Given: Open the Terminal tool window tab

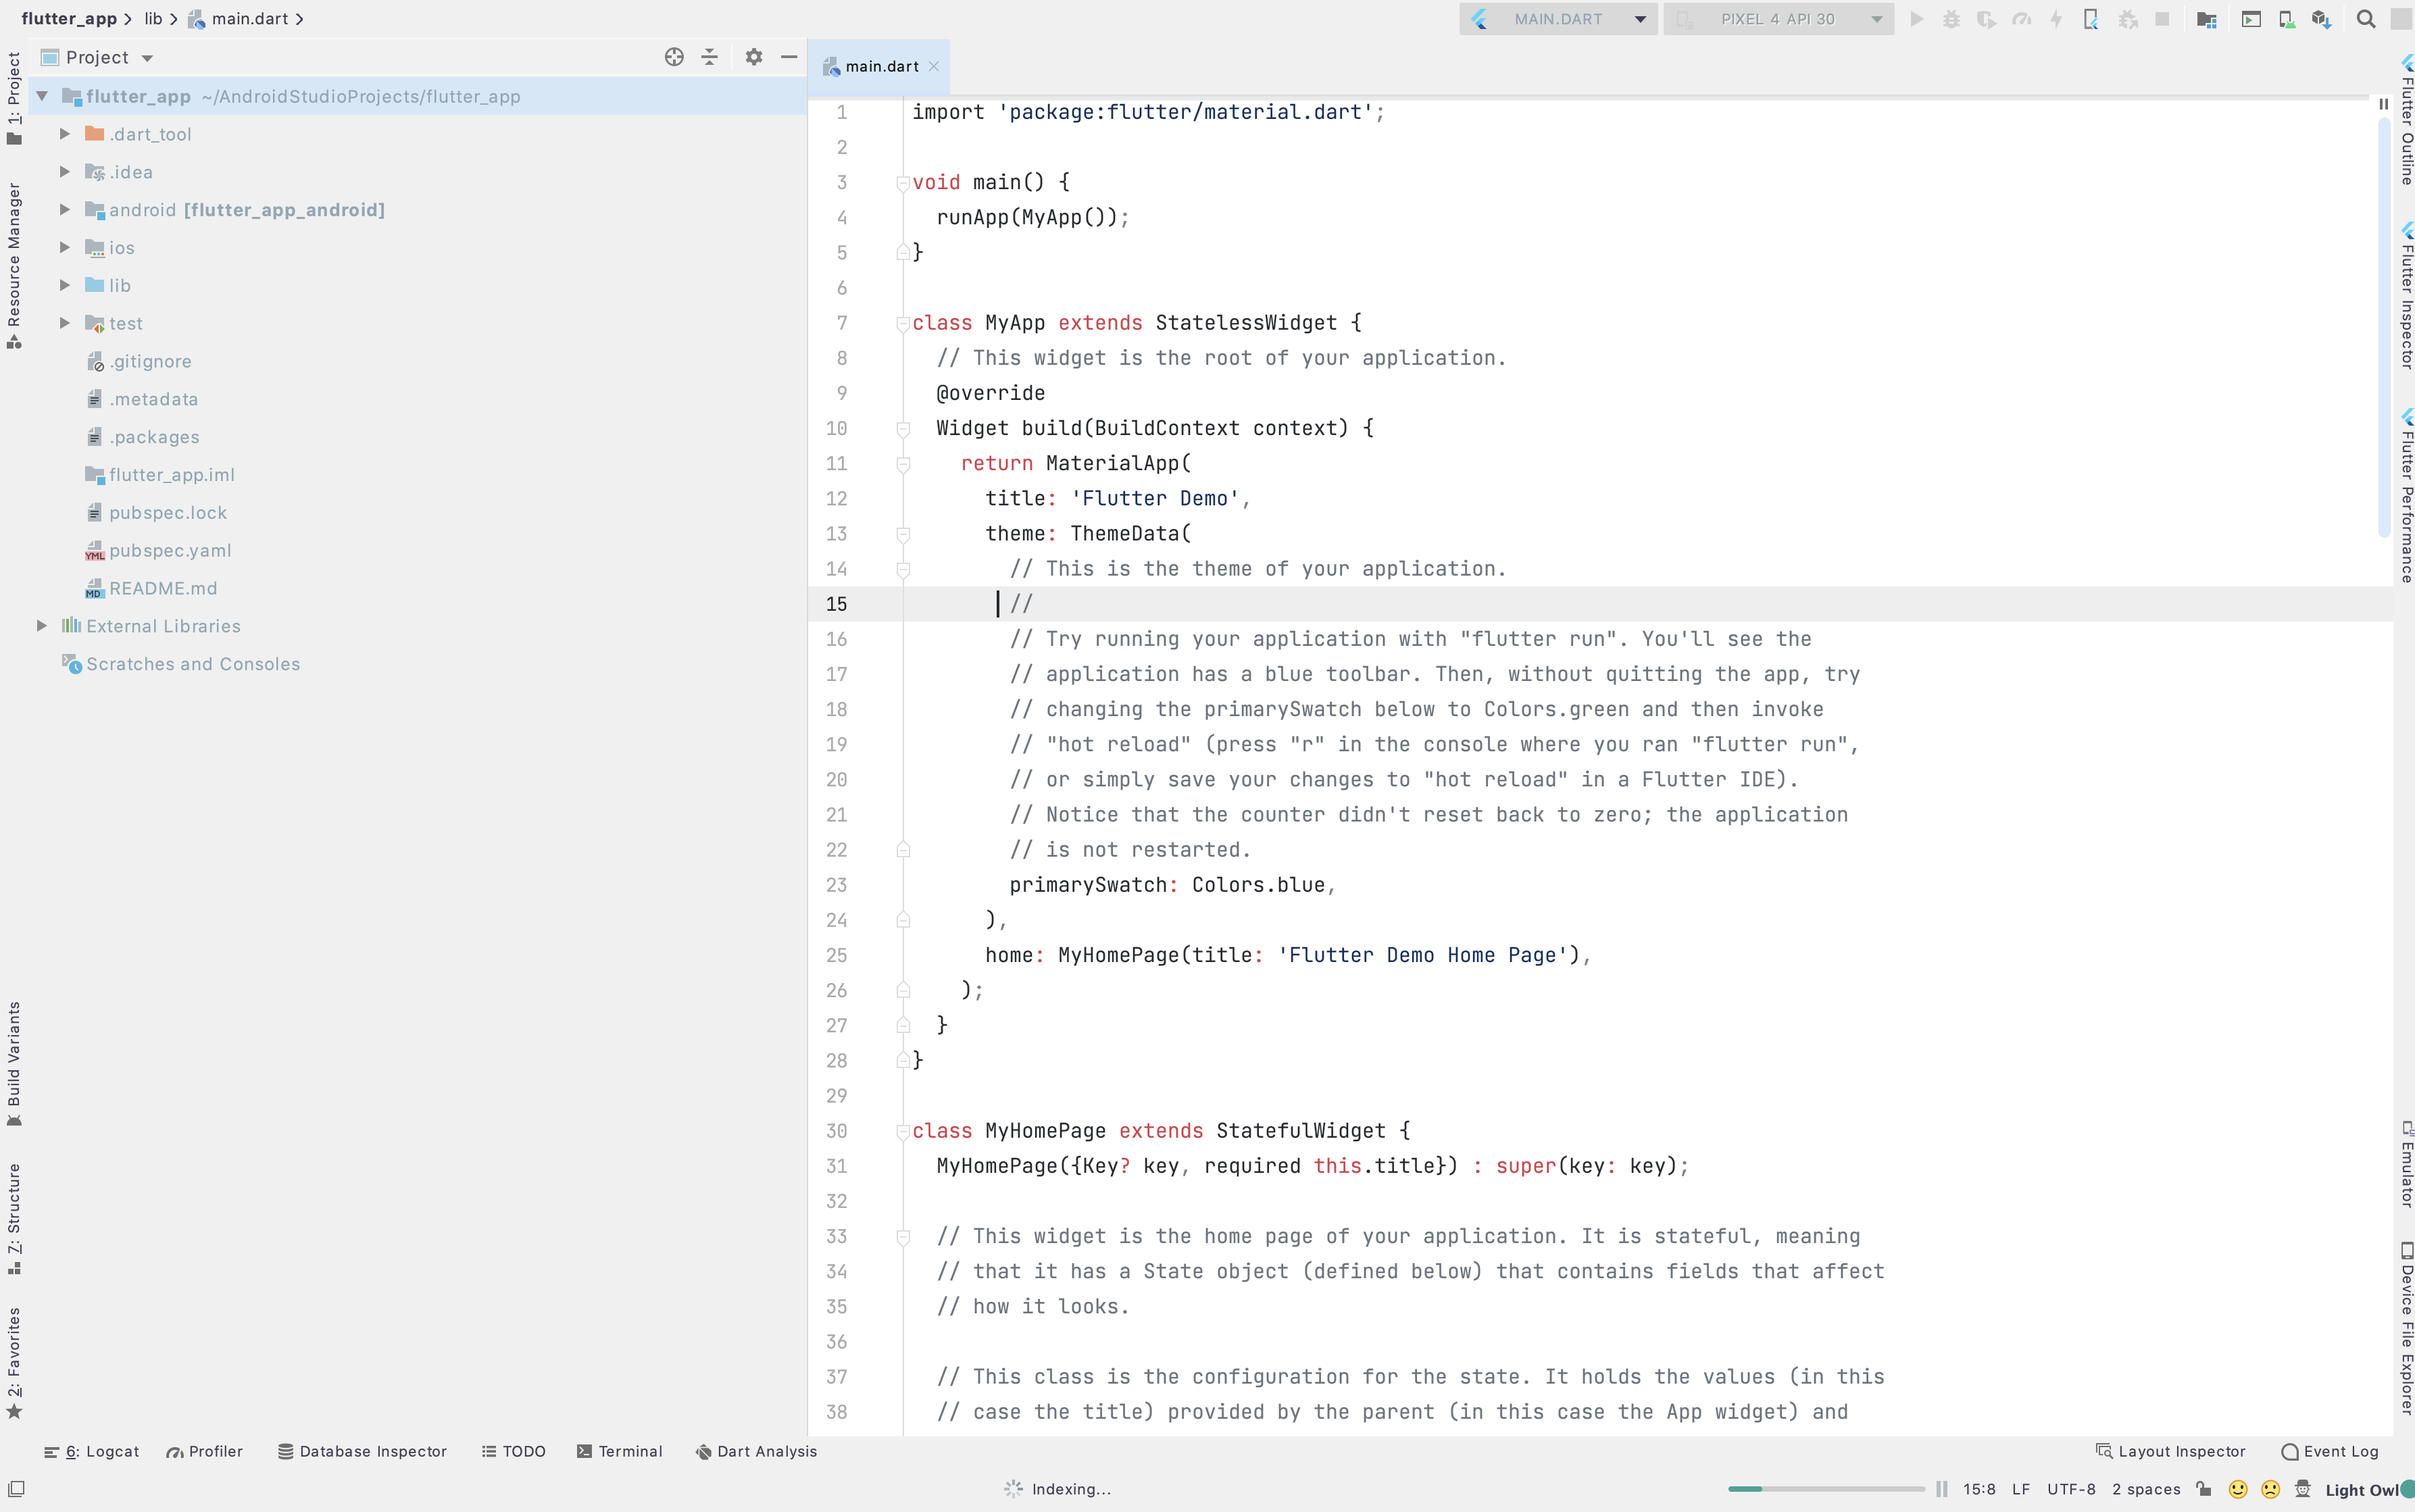Looking at the screenshot, I should tap(620, 1451).
